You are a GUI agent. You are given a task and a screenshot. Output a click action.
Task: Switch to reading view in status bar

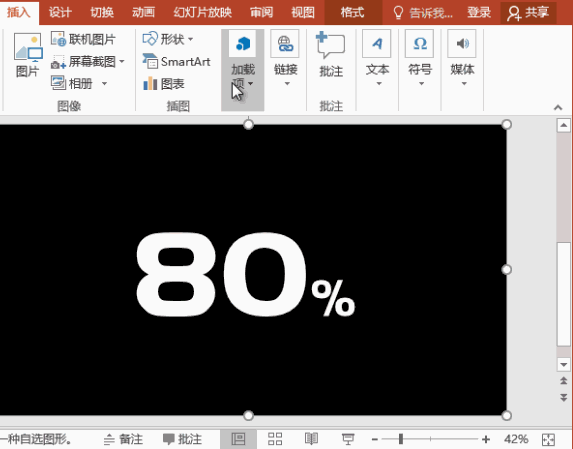pyautogui.click(x=311, y=439)
